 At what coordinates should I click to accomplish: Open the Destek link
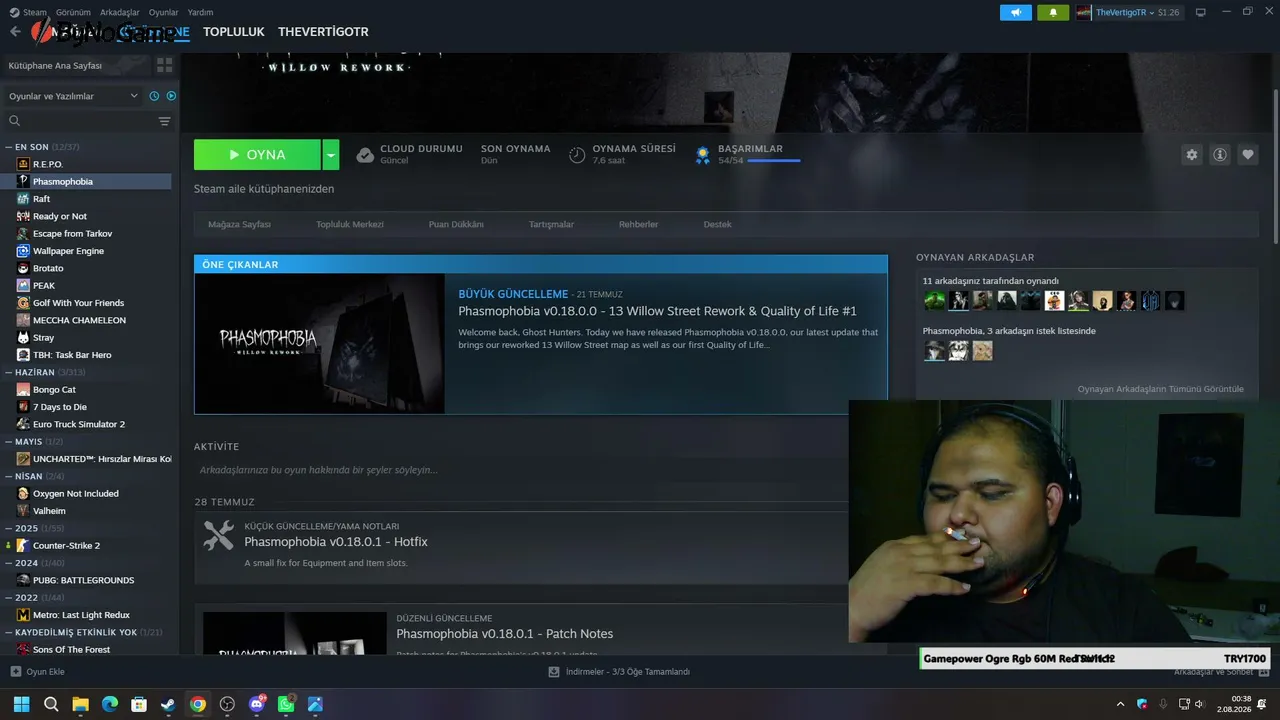click(x=717, y=224)
